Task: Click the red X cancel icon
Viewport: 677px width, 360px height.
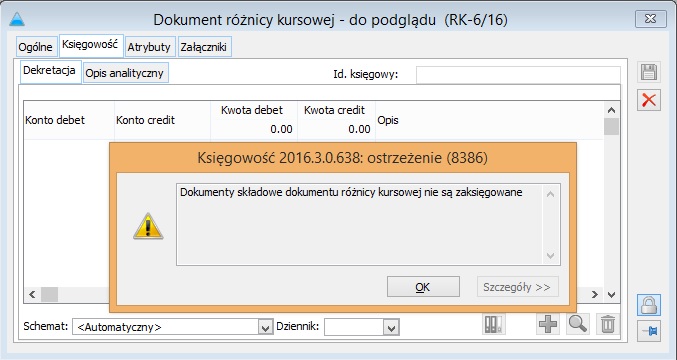Action: click(x=649, y=100)
